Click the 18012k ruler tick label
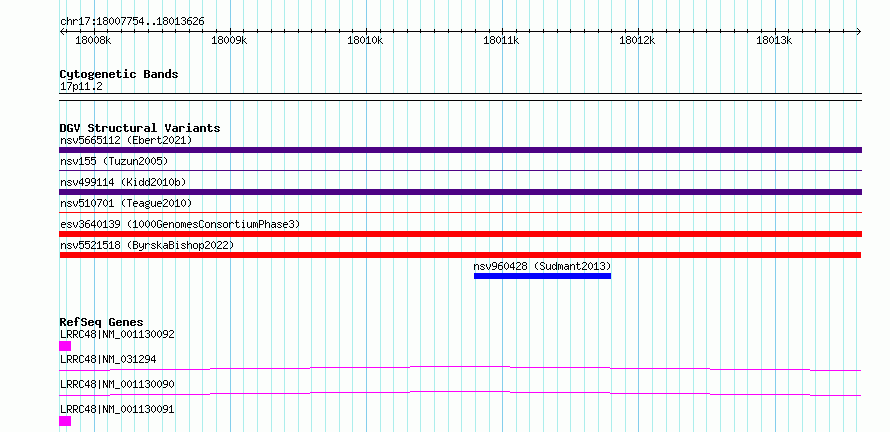 638,40
